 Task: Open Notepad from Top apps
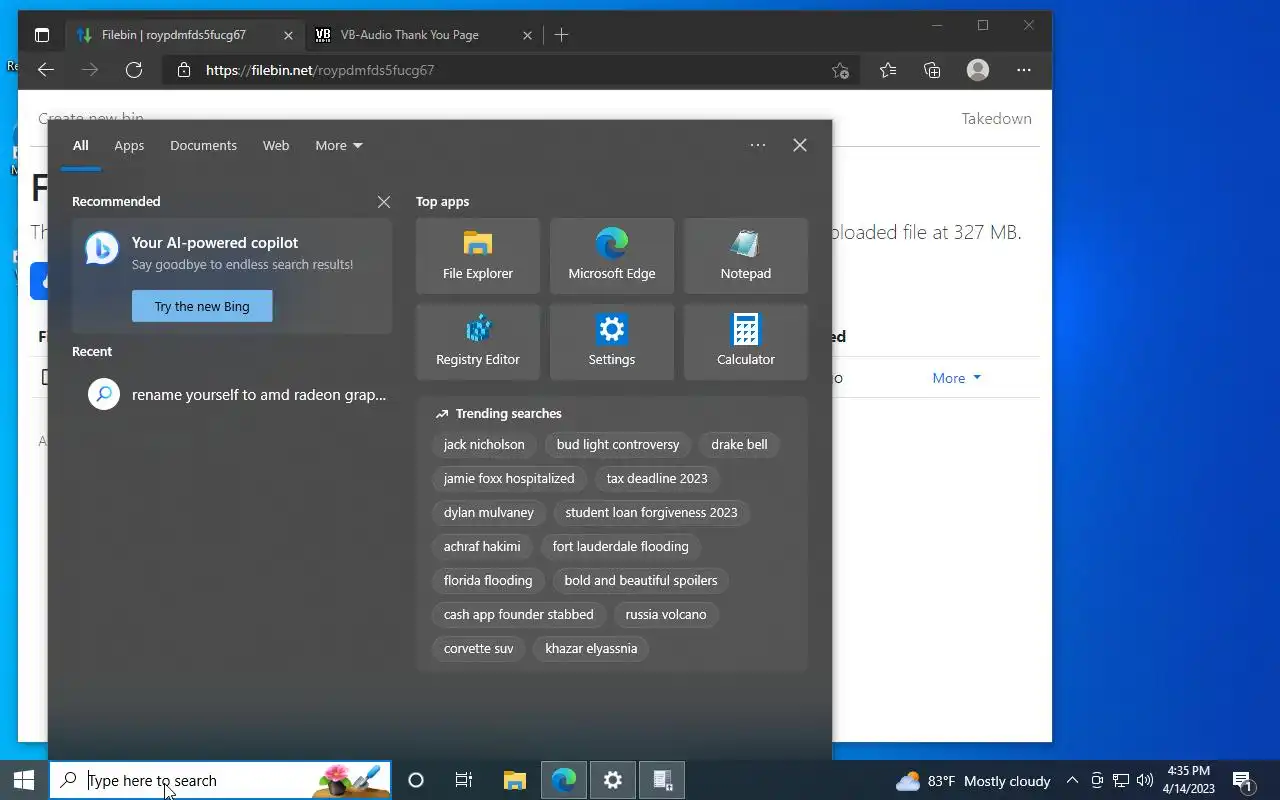click(746, 256)
